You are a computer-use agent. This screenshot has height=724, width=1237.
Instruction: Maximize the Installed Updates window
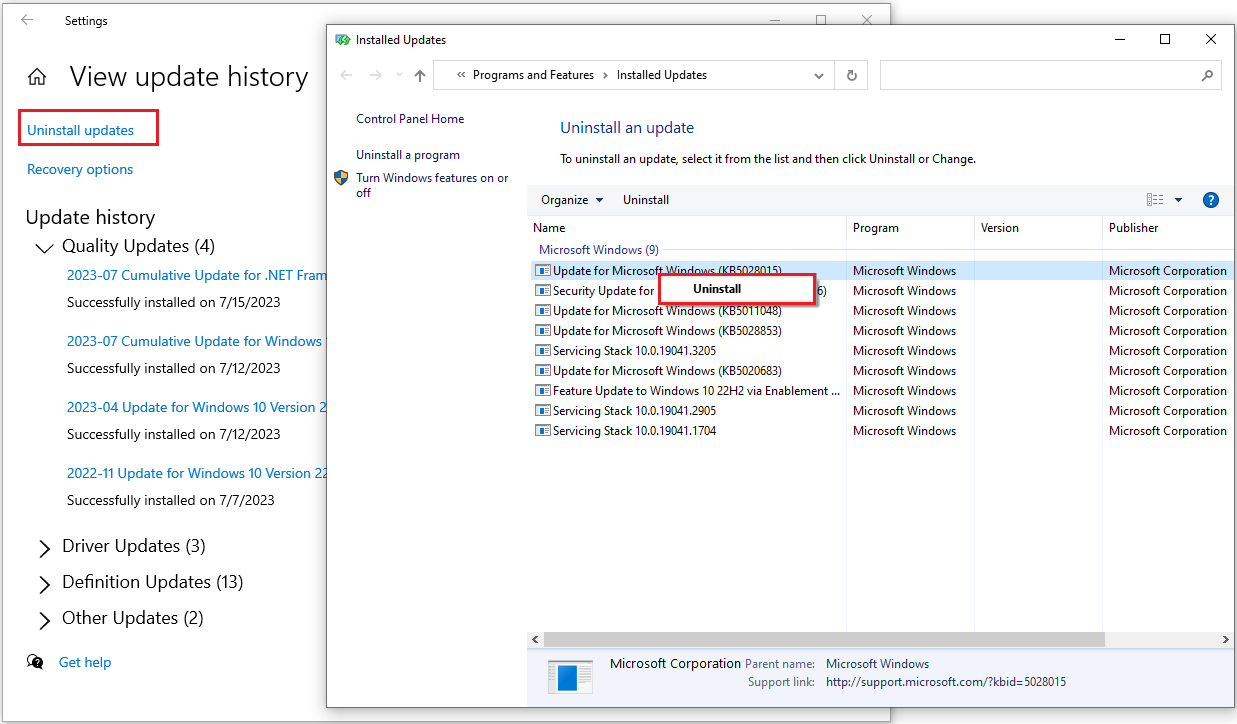tap(1165, 40)
